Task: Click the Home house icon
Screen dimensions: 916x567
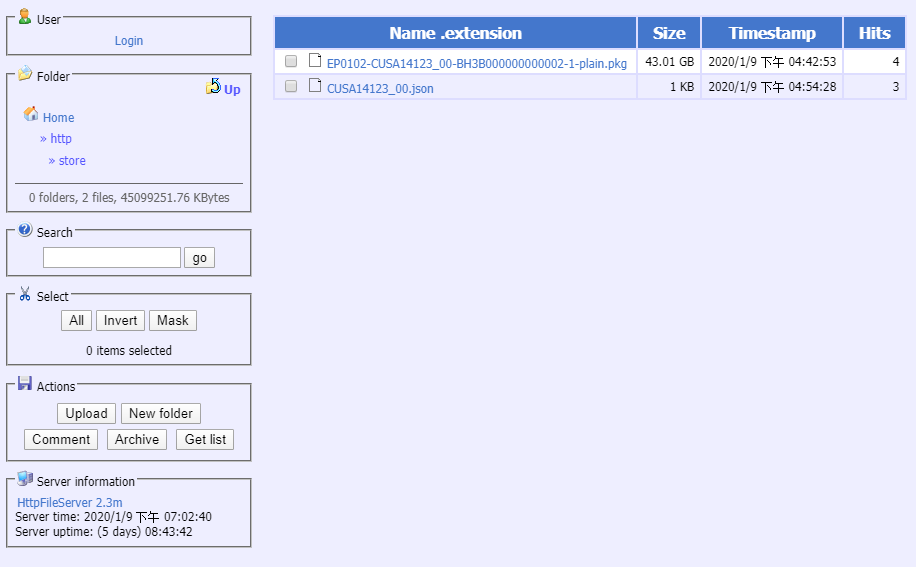Action: tap(31, 115)
